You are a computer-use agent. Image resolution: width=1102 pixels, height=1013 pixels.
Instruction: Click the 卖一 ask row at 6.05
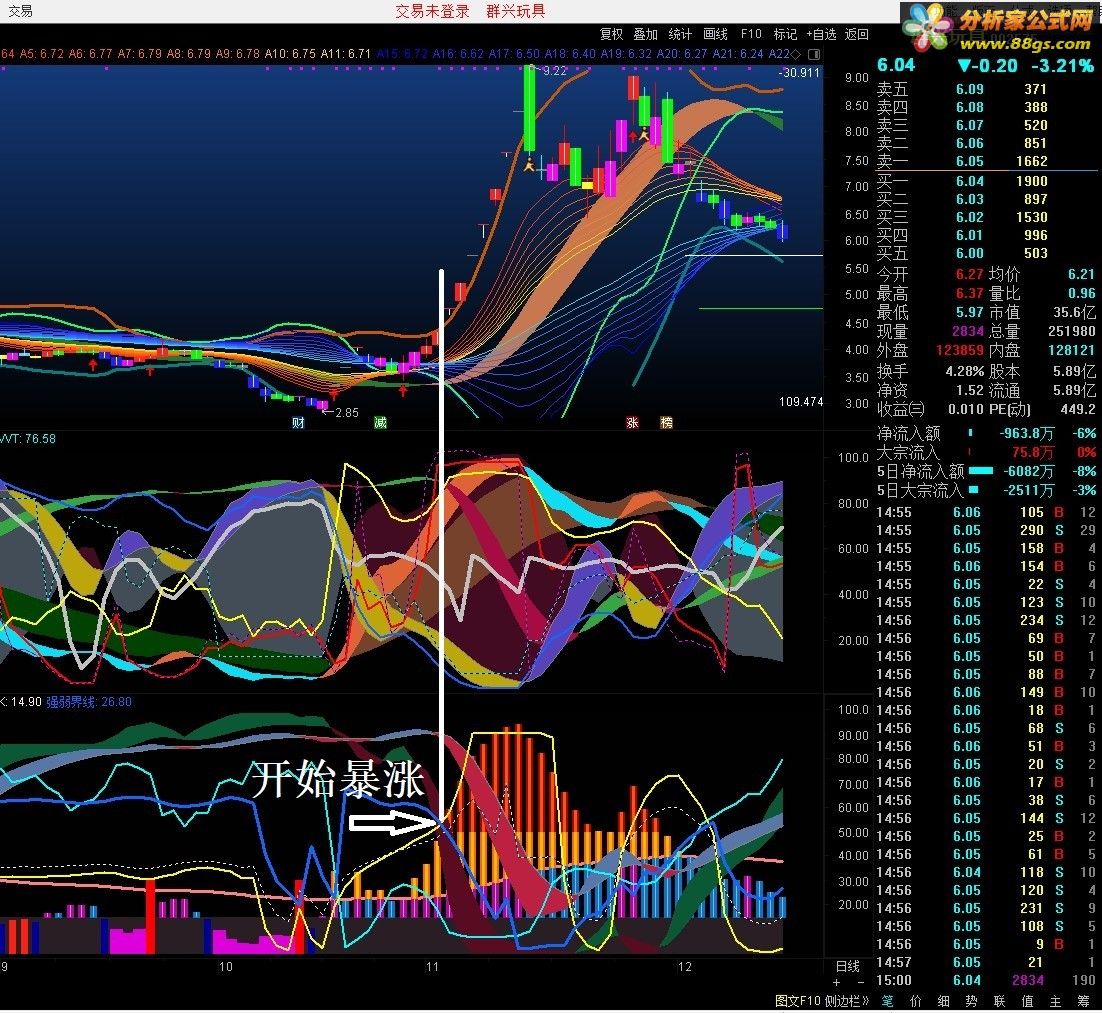[985, 161]
